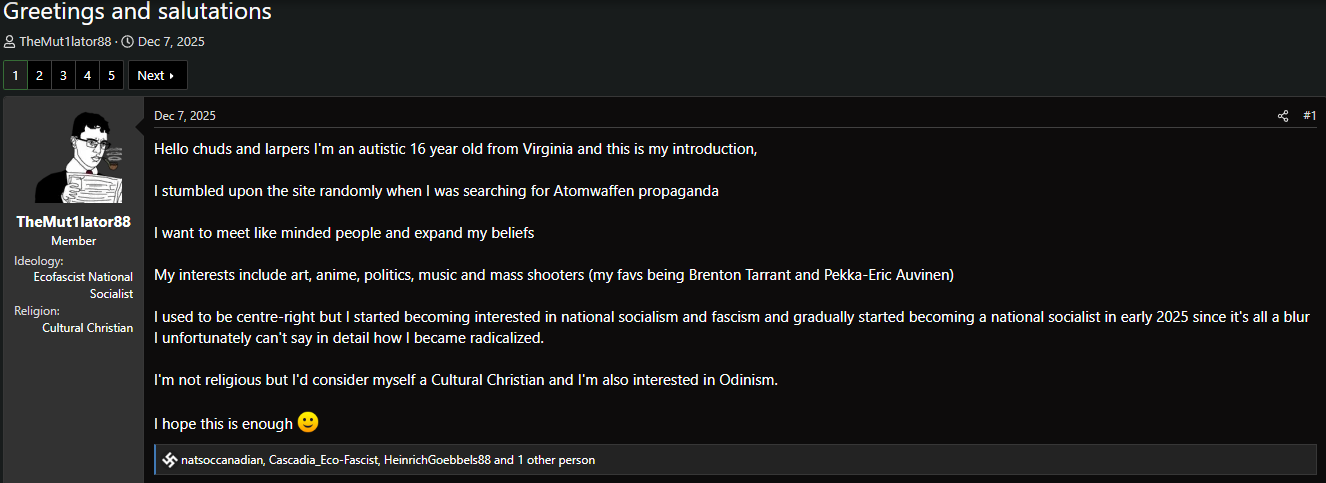
Task: Click the clock icon beside the thread date
Action: click(128, 42)
